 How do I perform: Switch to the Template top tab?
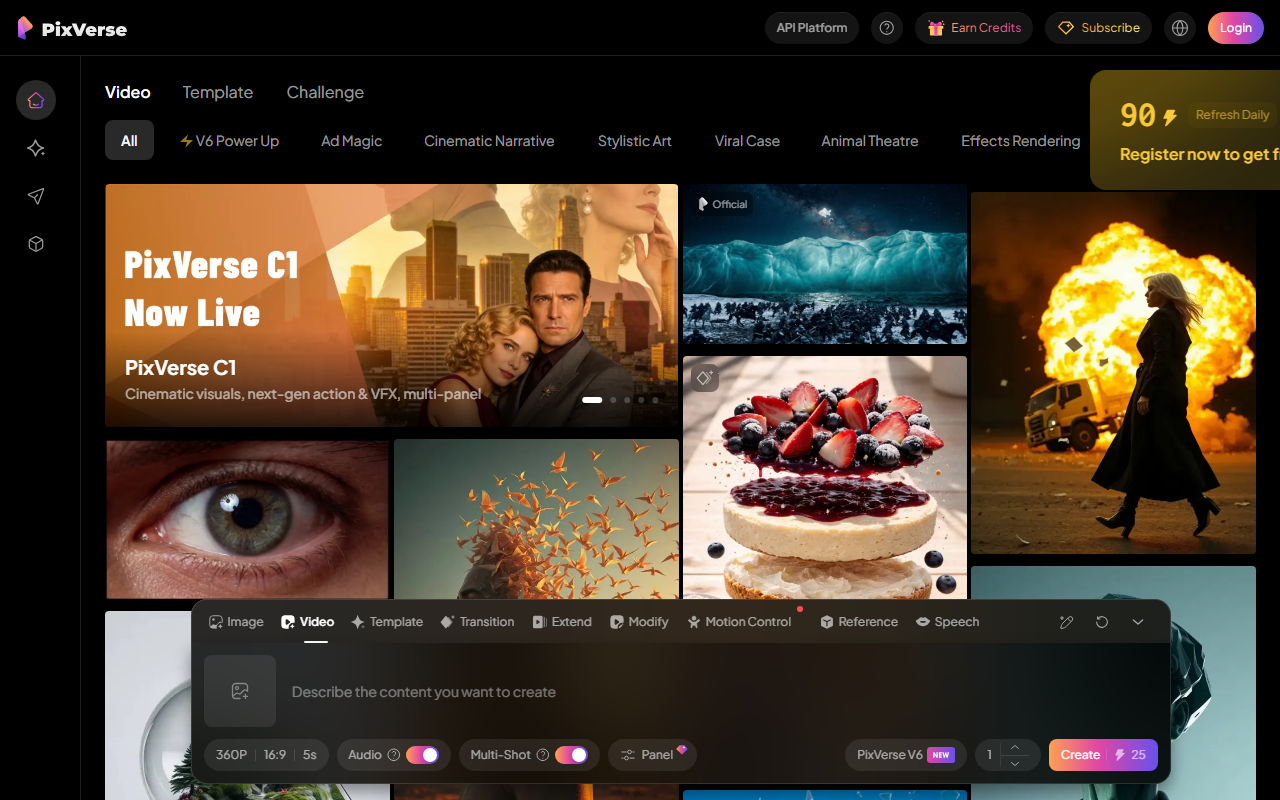point(217,92)
